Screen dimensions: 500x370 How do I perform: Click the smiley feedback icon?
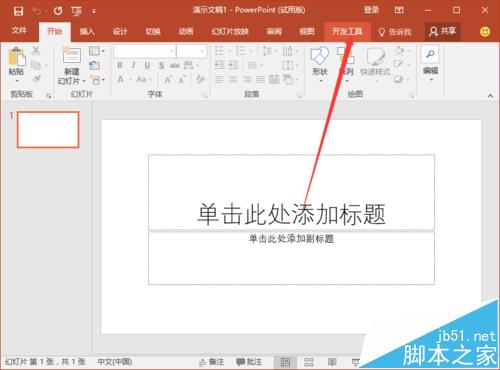[485, 32]
